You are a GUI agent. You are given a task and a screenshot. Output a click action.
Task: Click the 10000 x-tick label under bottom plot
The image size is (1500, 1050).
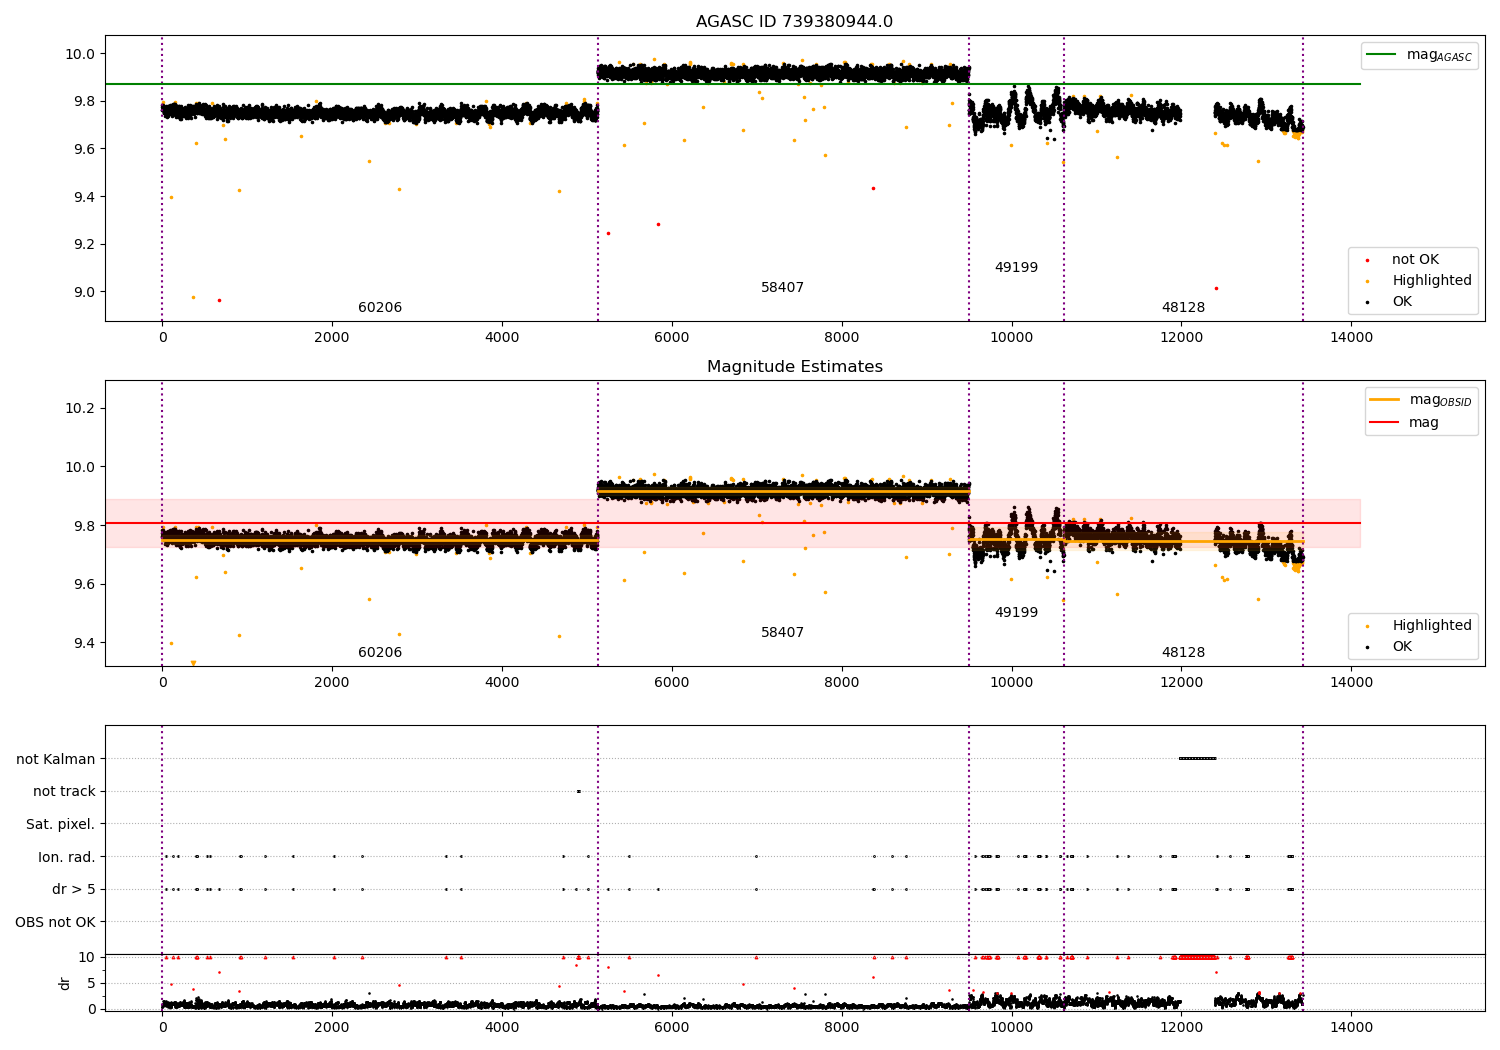(1011, 1028)
